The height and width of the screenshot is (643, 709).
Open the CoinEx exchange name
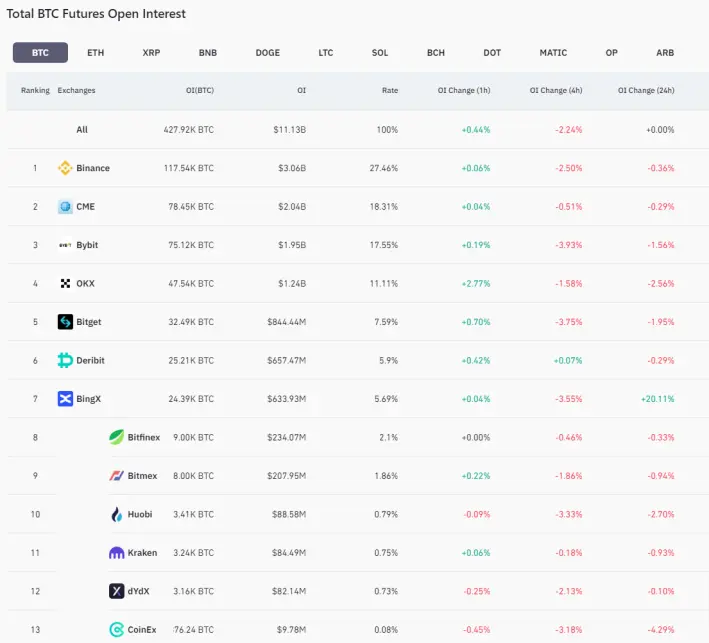click(x=142, y=629)
